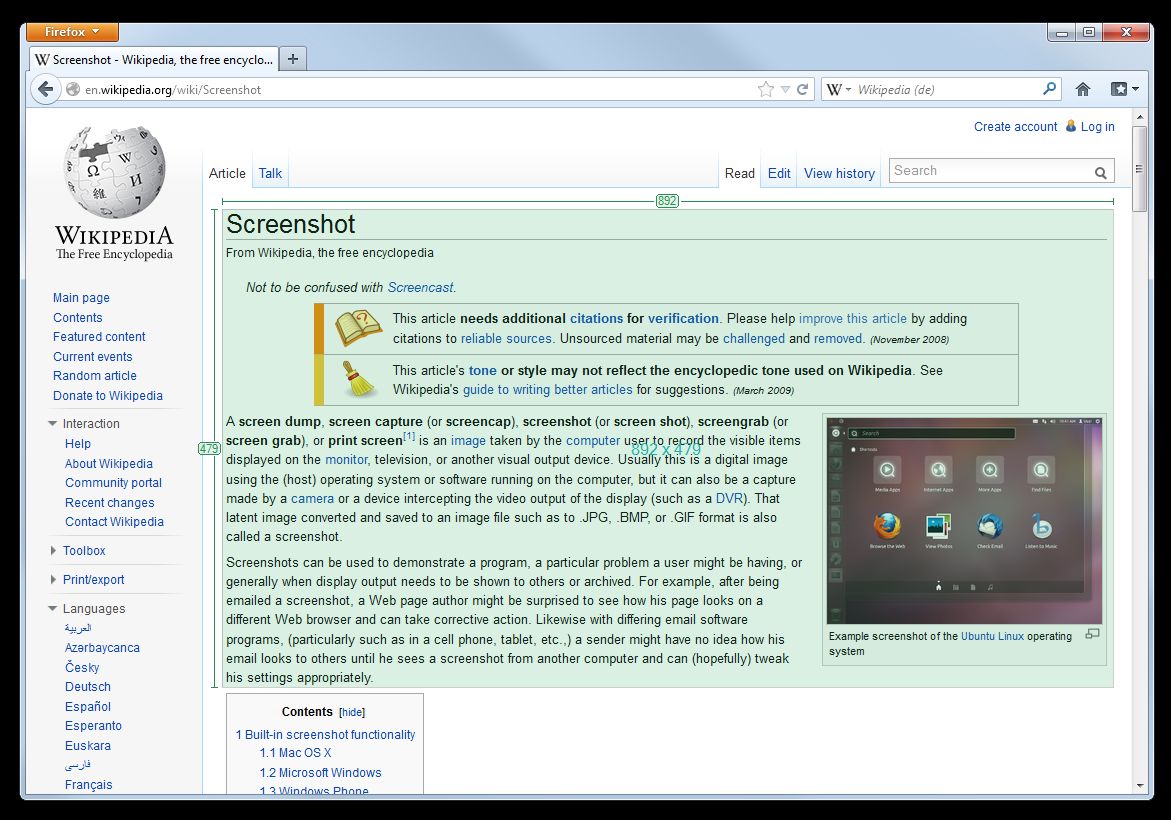The width and height of the screenshot is (1171, 820).
Task: Open the orange Firefox menu button
Action: 72,32
